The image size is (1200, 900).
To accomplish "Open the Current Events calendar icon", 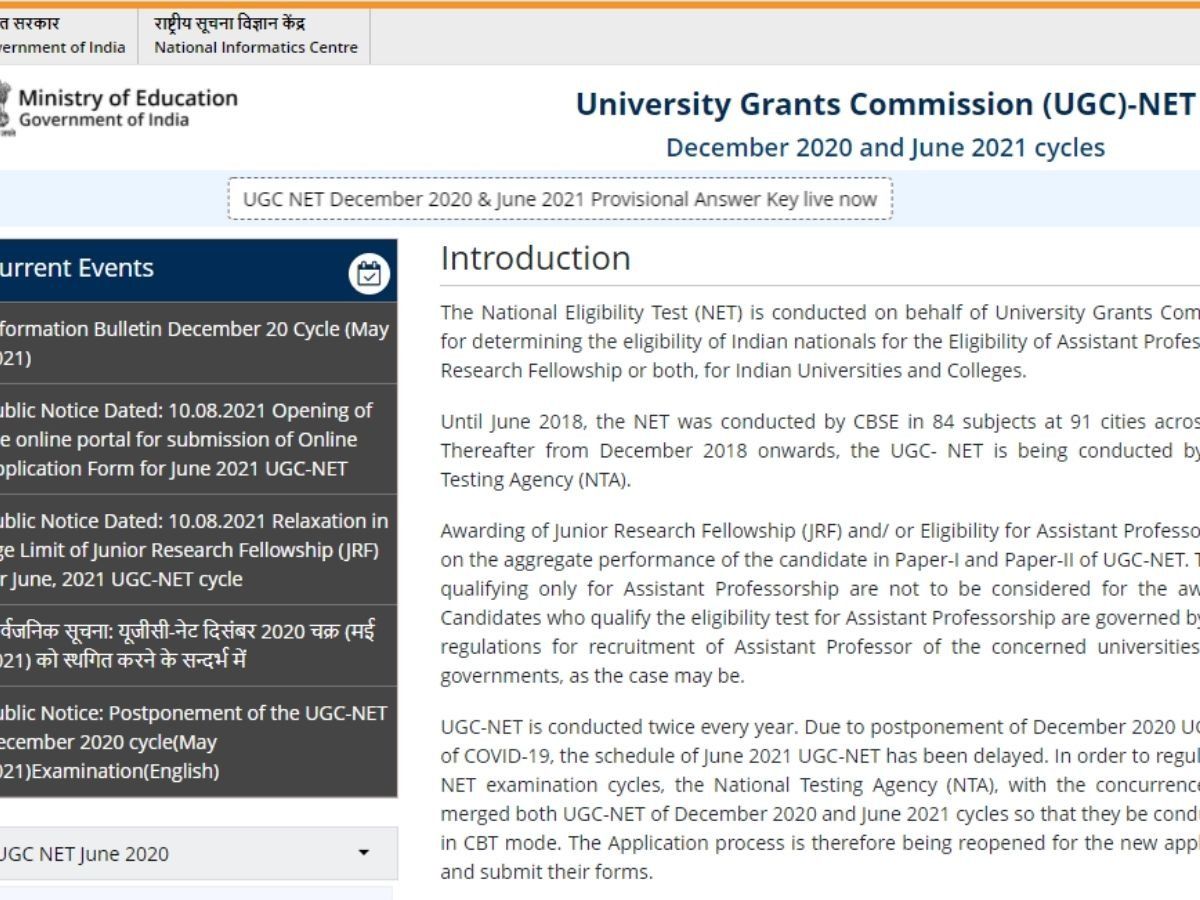I will point(369,271).
